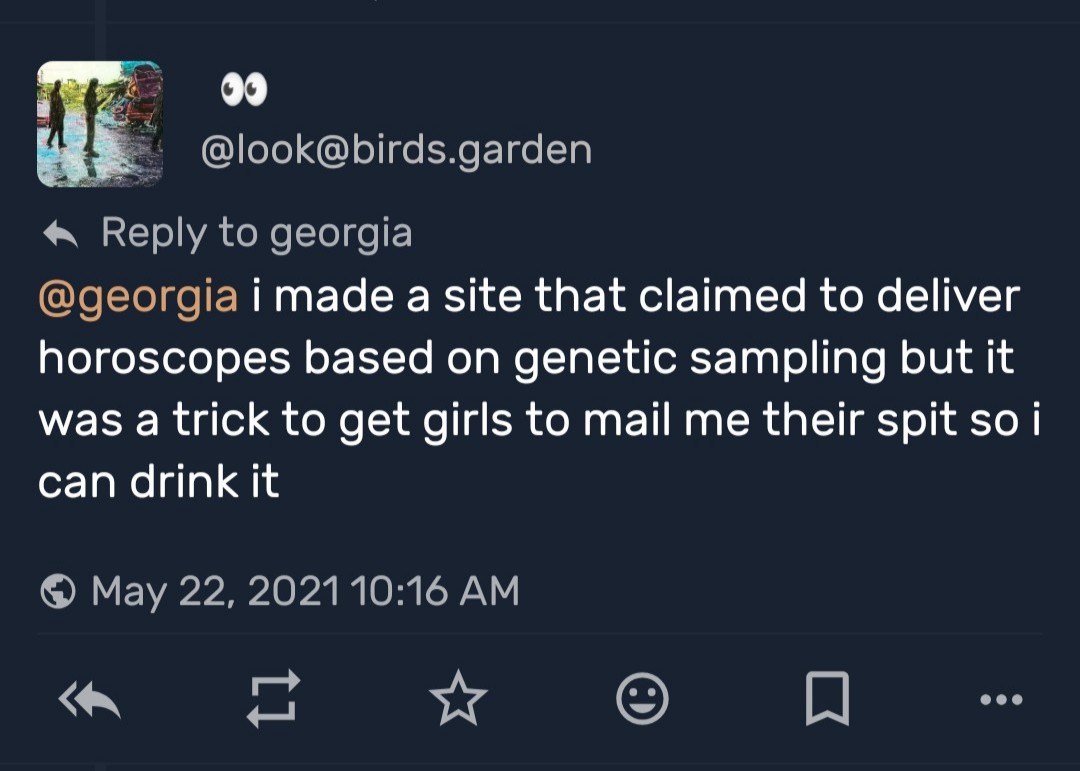Click the eyes emoji display name
This screenshot has width=1080, height=771.
244,92
